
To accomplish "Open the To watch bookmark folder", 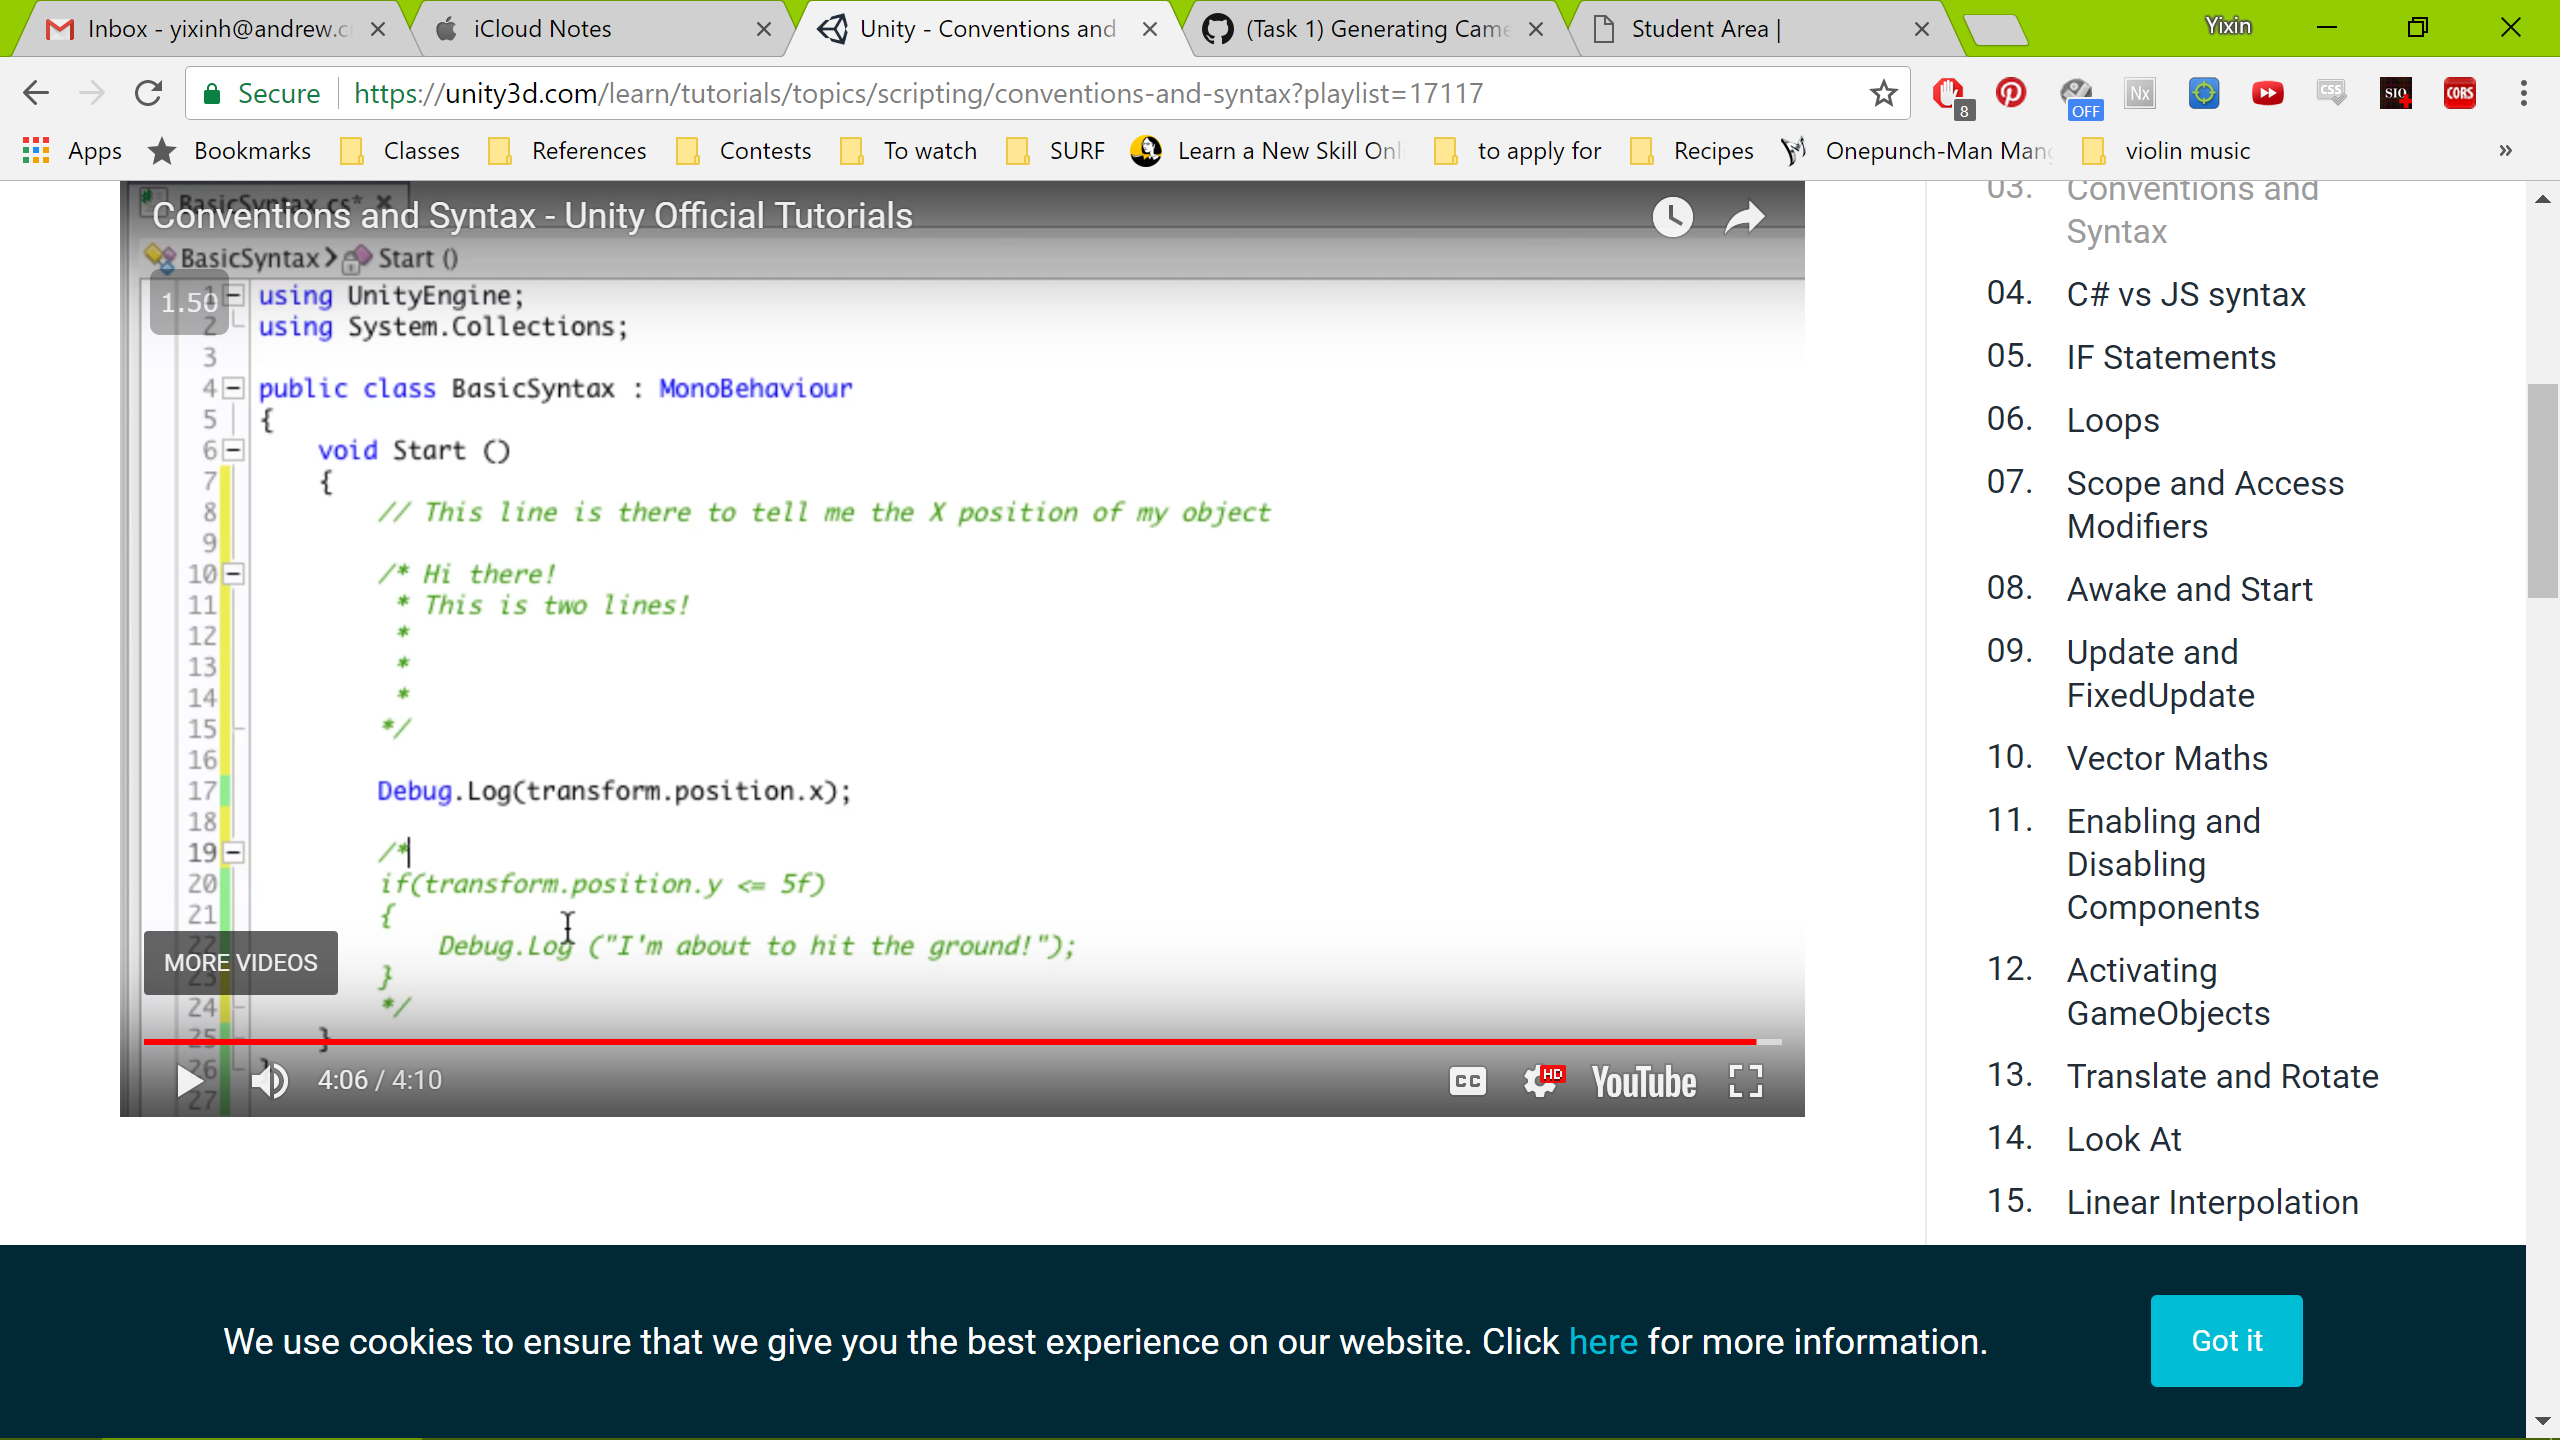I will (909, 151).
